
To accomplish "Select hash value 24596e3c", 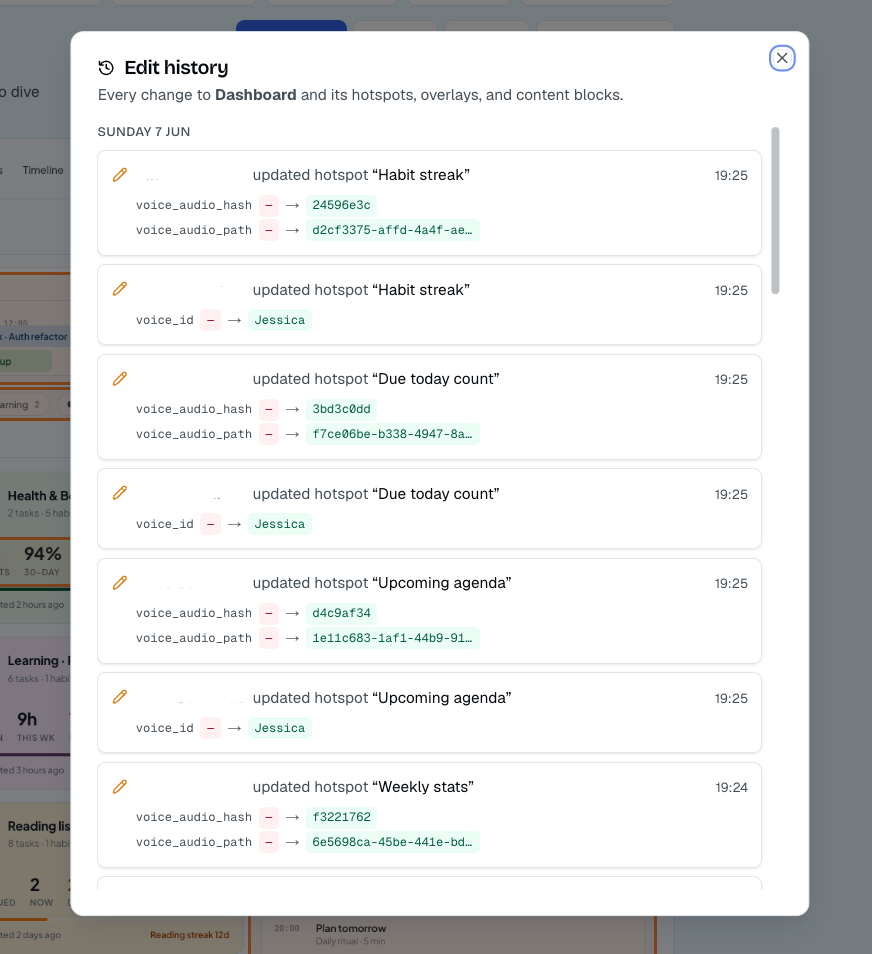I will click(341, 205).
